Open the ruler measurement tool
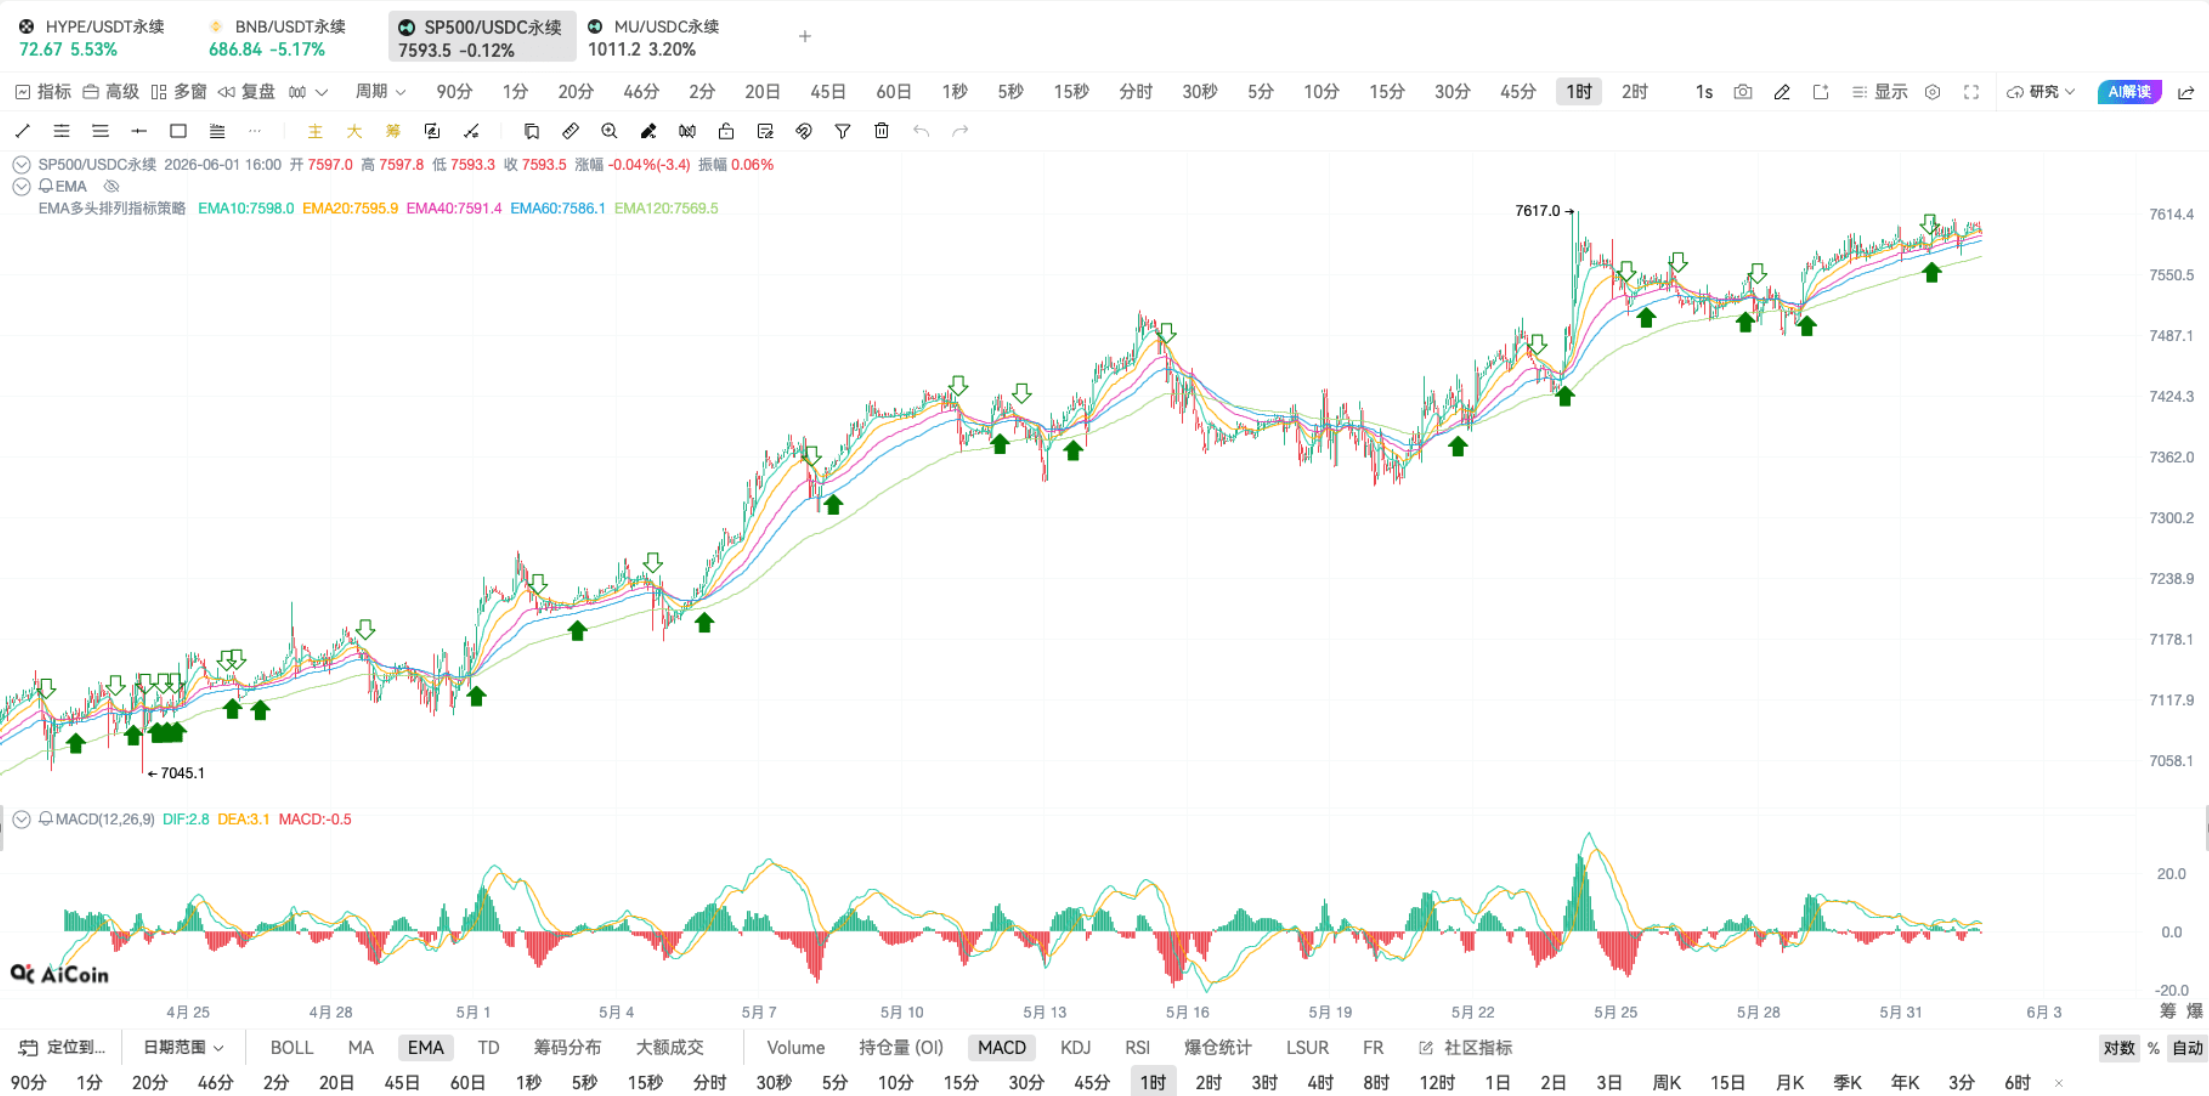Screen dimensions: 2209x1096 click(570, 131)
